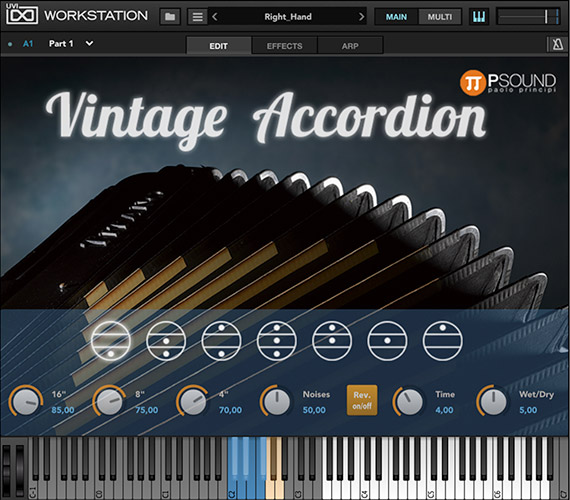Open the Right_Hand preset name selector

coord(288,17)
